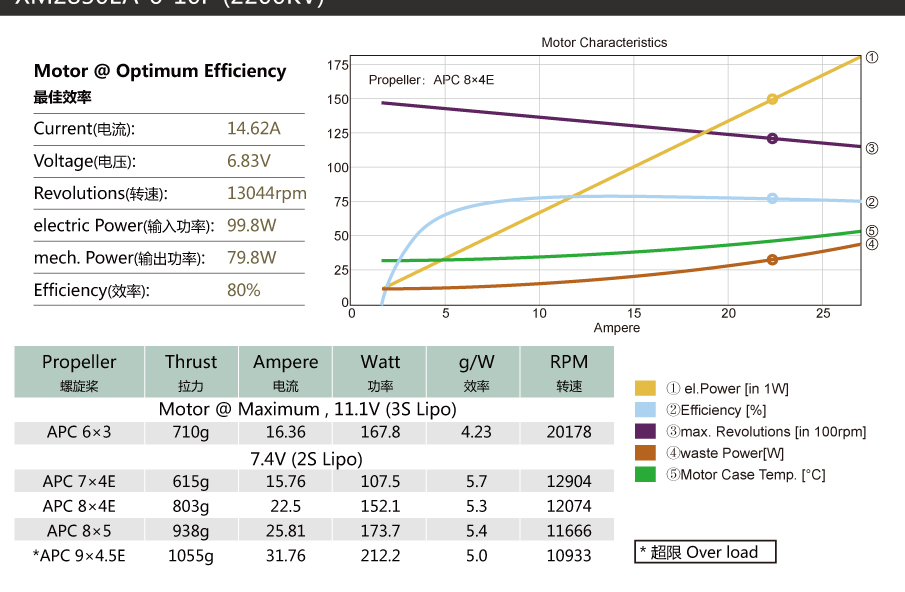The width and height of the screenshot is (905, 592).
Task: Click the purple marker on revolutions line
Action: click(x=772, y=138)
